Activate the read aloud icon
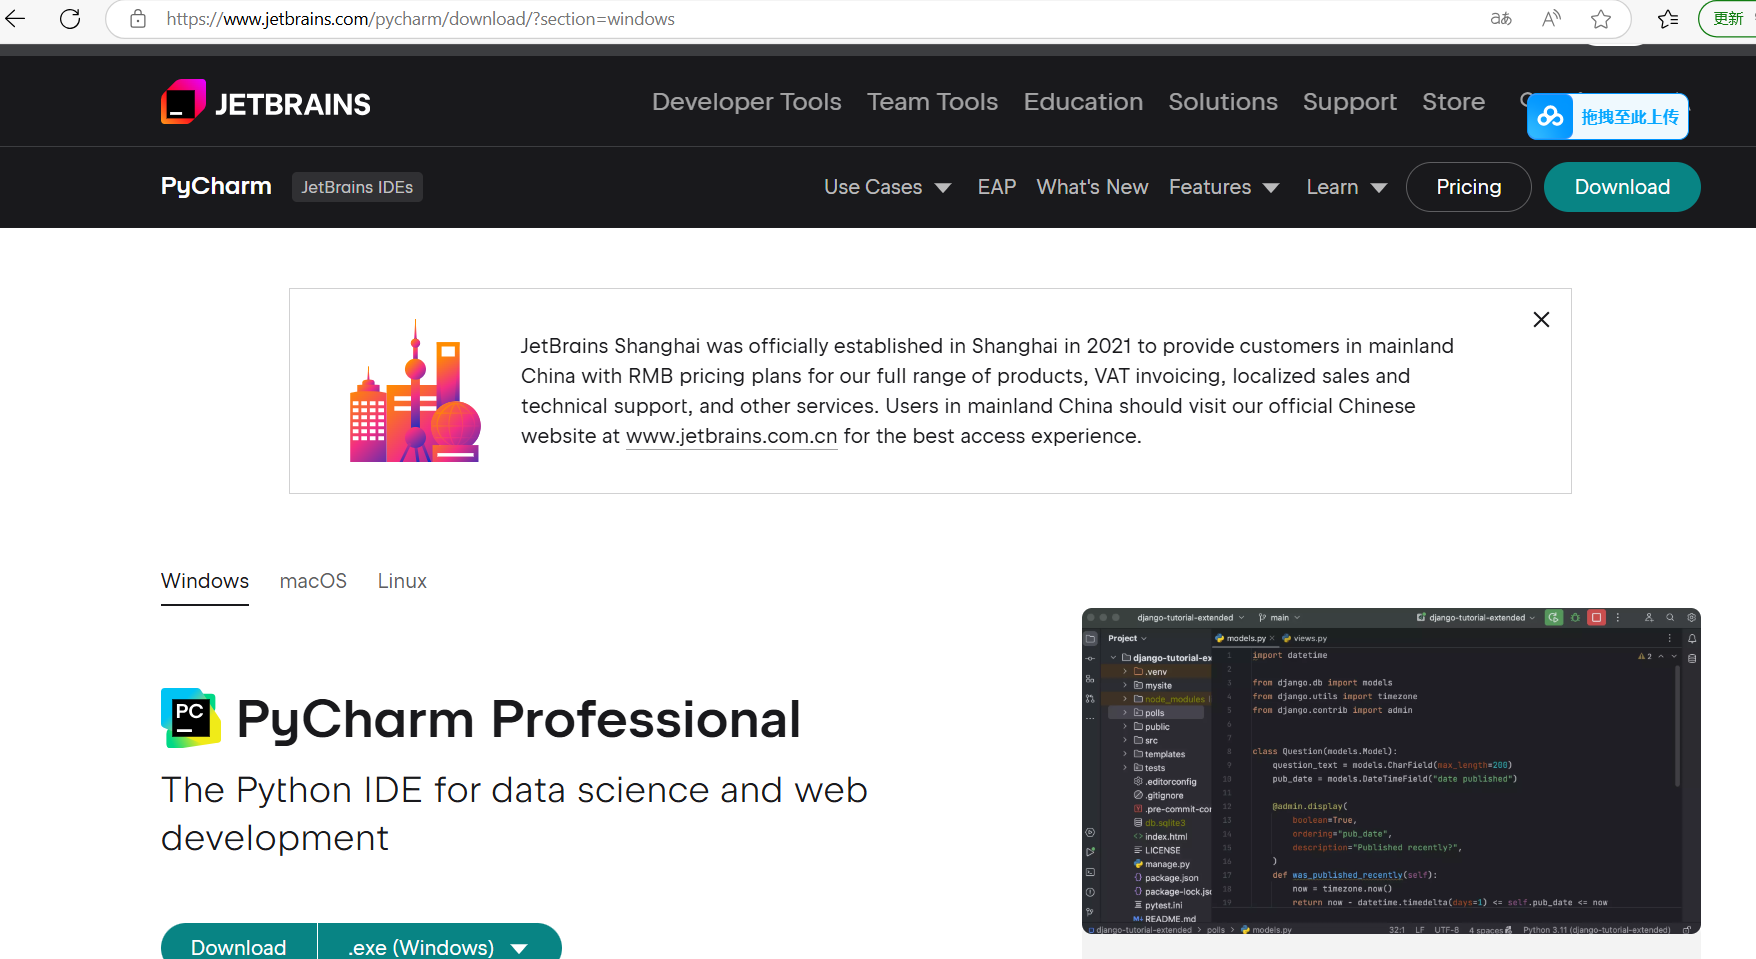The height and width of the screenshot is (959, 1756). pos(1551,18)
